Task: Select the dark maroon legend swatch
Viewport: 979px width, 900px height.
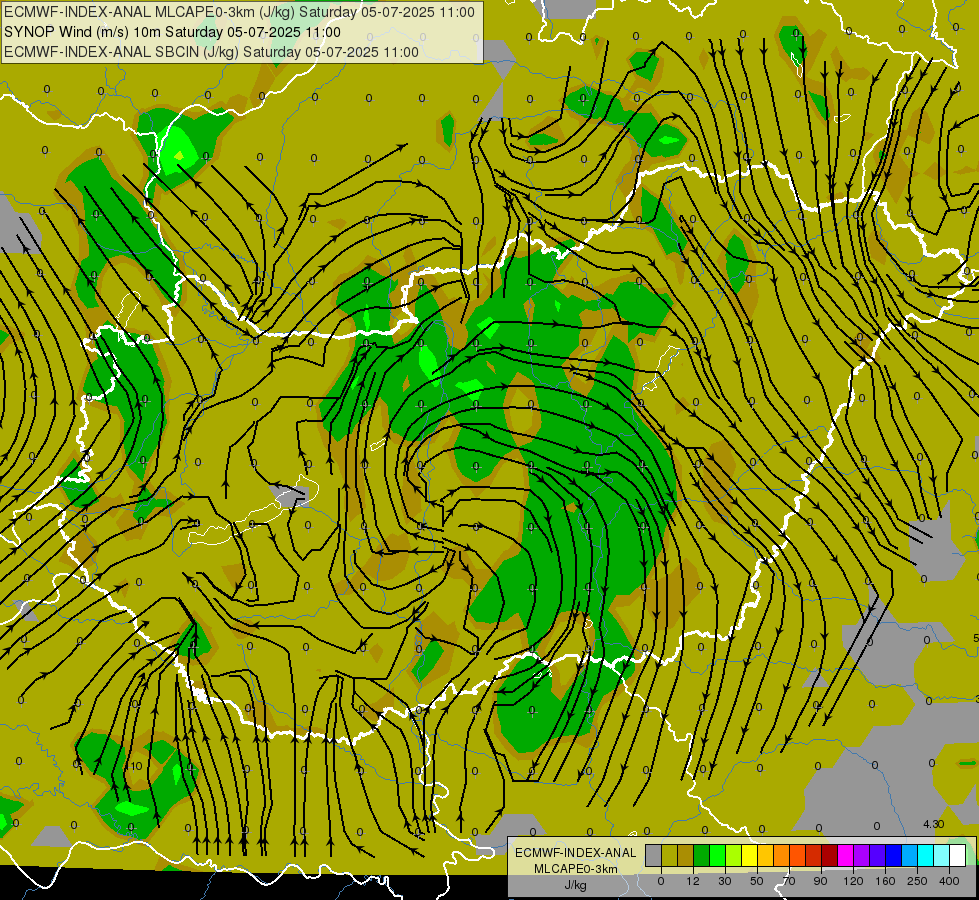Action: (830, 855)
